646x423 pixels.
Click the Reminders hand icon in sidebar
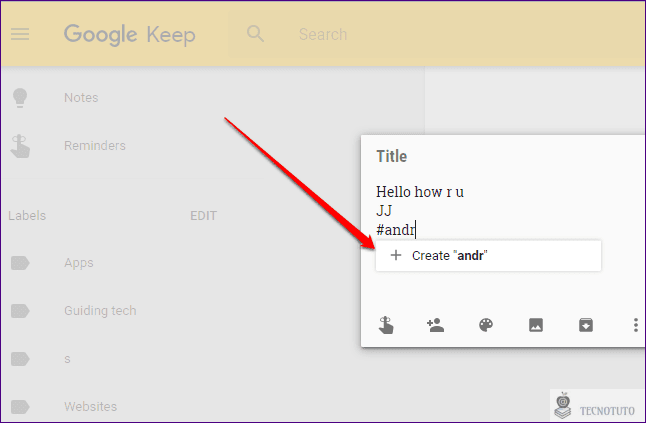pyautogui.click(x=20, y=146)
